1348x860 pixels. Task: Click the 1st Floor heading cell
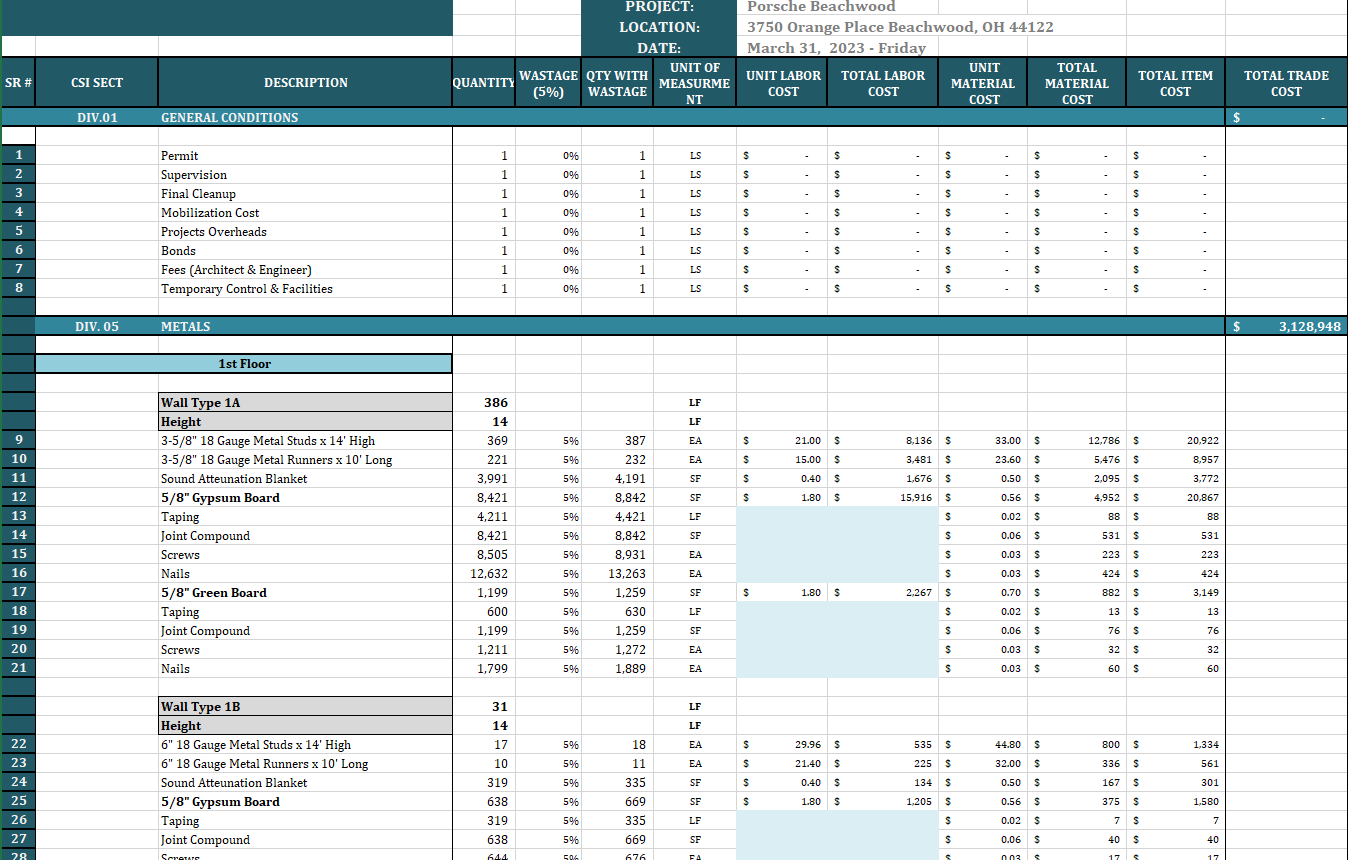click(244, 364)
